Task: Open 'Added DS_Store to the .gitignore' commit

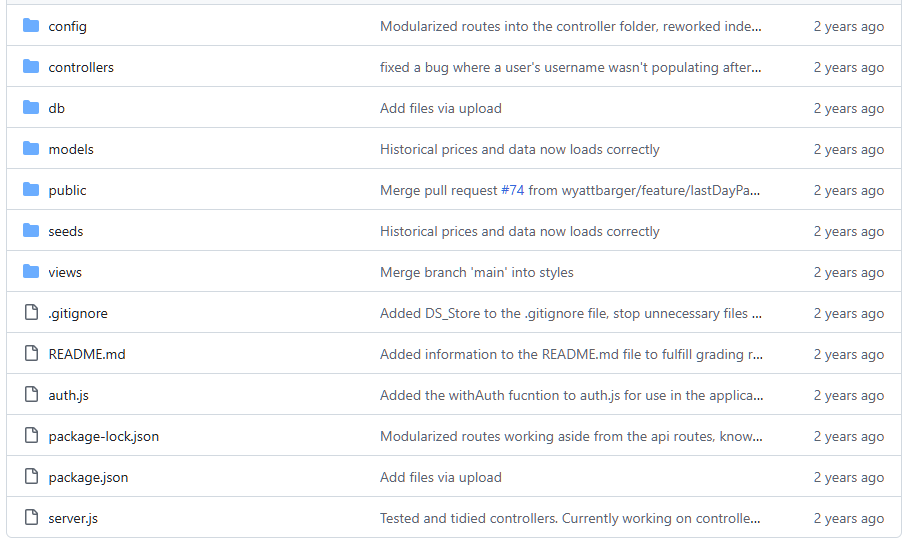Action: coord(570,314)
